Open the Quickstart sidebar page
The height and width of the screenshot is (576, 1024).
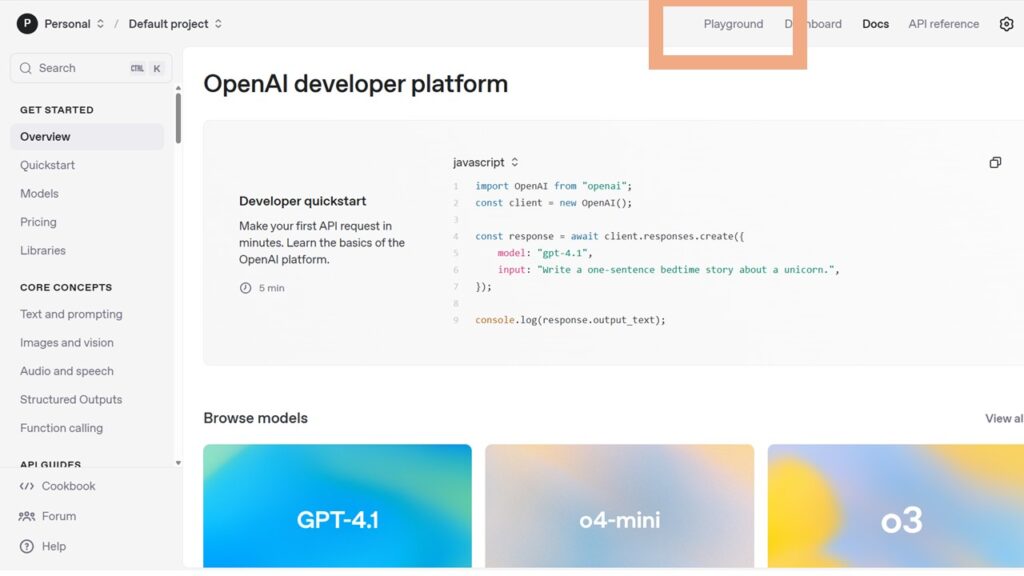47,165
